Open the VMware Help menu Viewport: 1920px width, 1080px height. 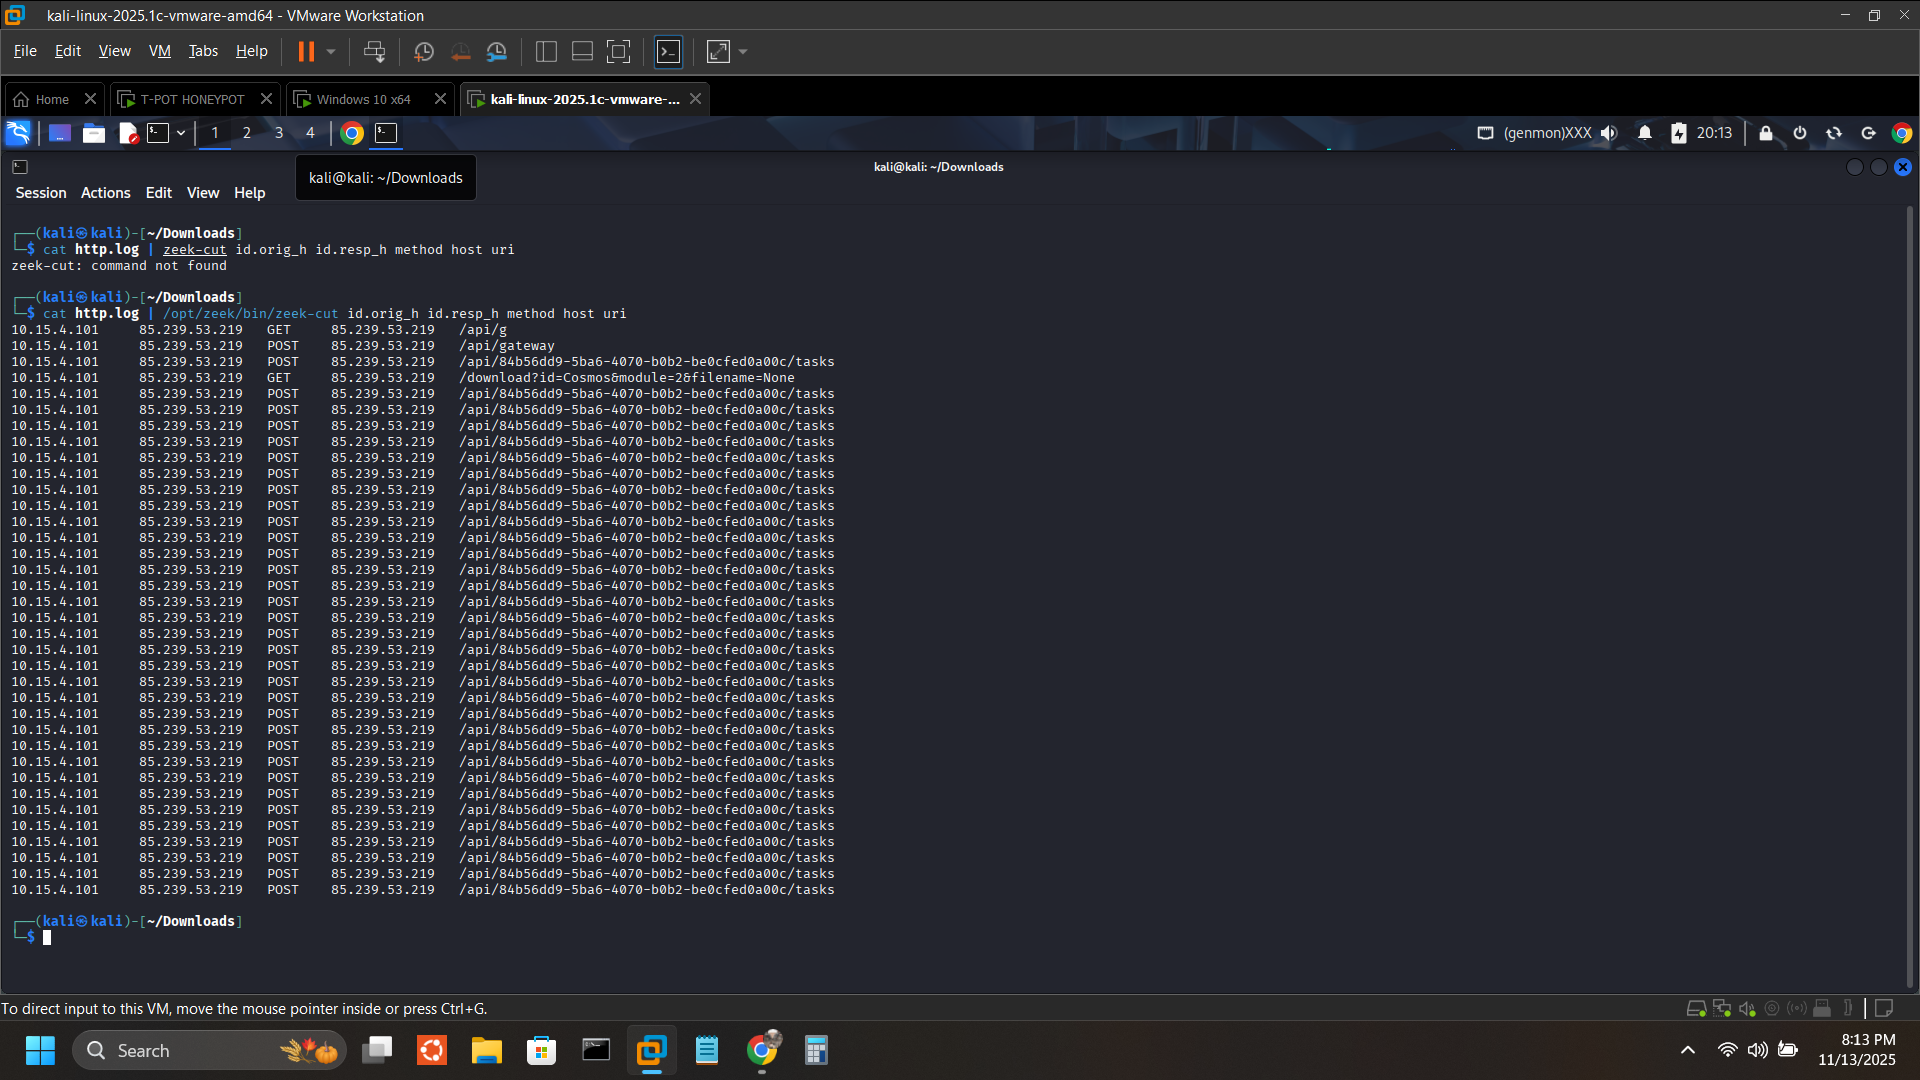point(251,51)
